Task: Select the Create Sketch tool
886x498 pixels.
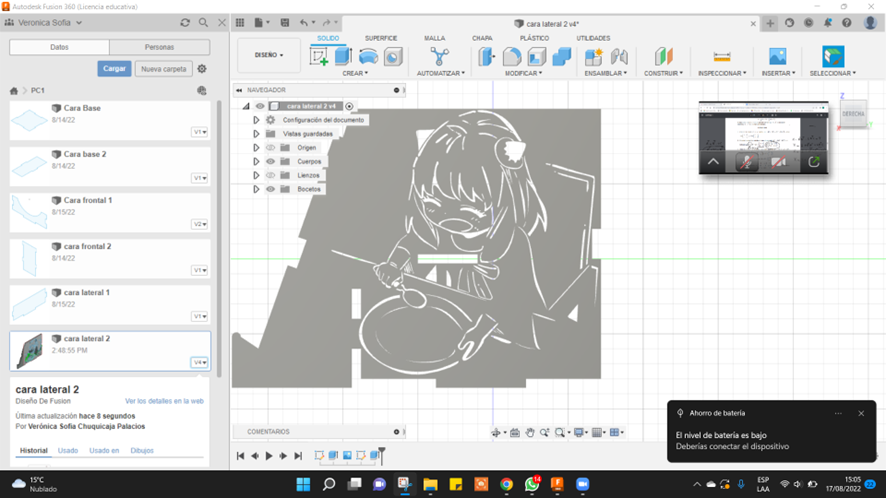Action: pos(319,57)
